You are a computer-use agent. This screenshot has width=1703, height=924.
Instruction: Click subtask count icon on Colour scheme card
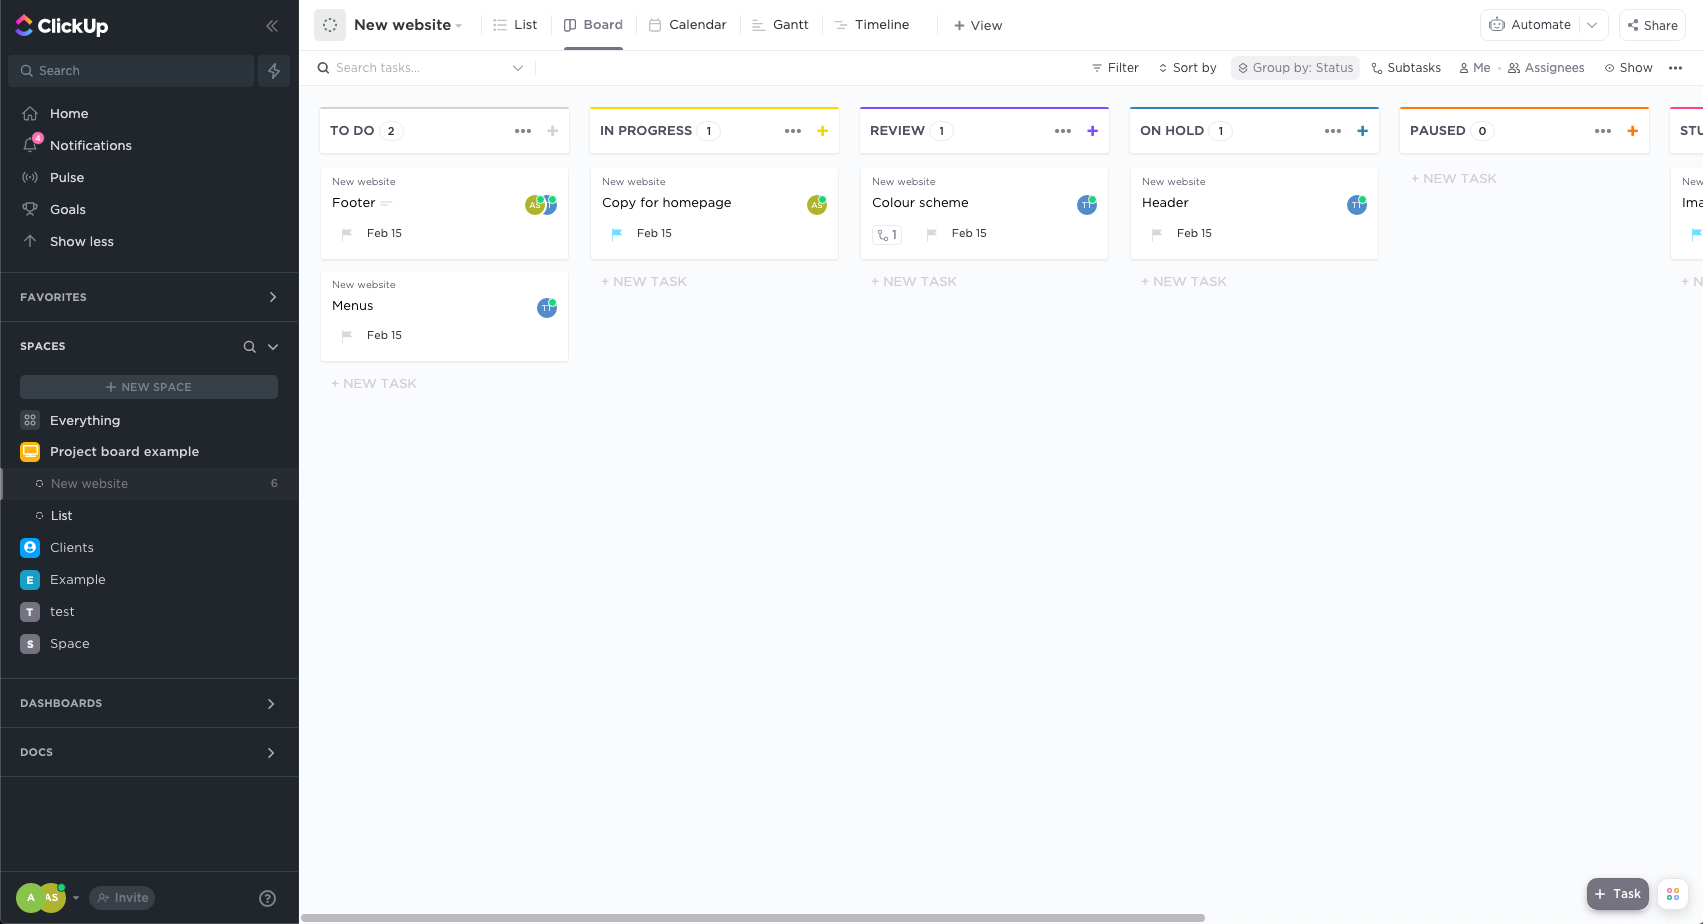(887, 234)
